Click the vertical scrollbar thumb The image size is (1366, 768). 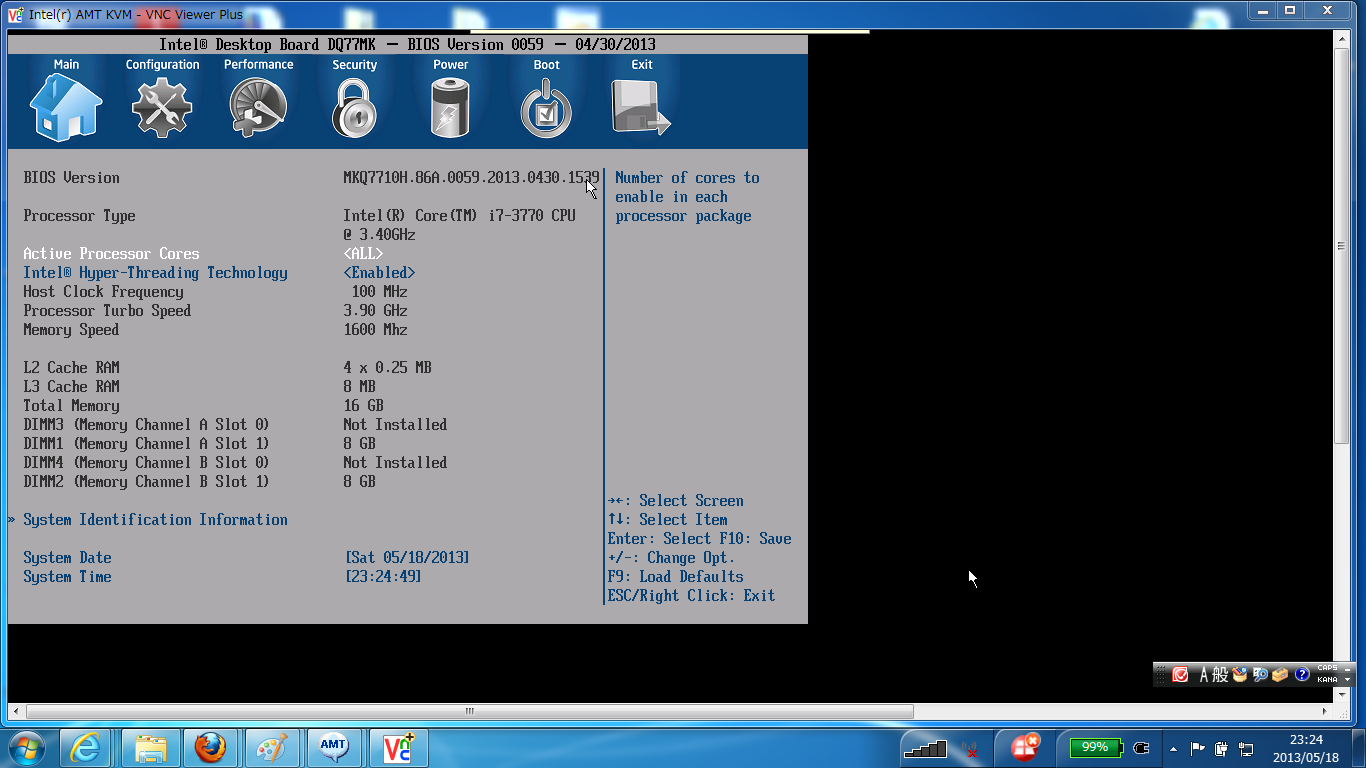1342,246
